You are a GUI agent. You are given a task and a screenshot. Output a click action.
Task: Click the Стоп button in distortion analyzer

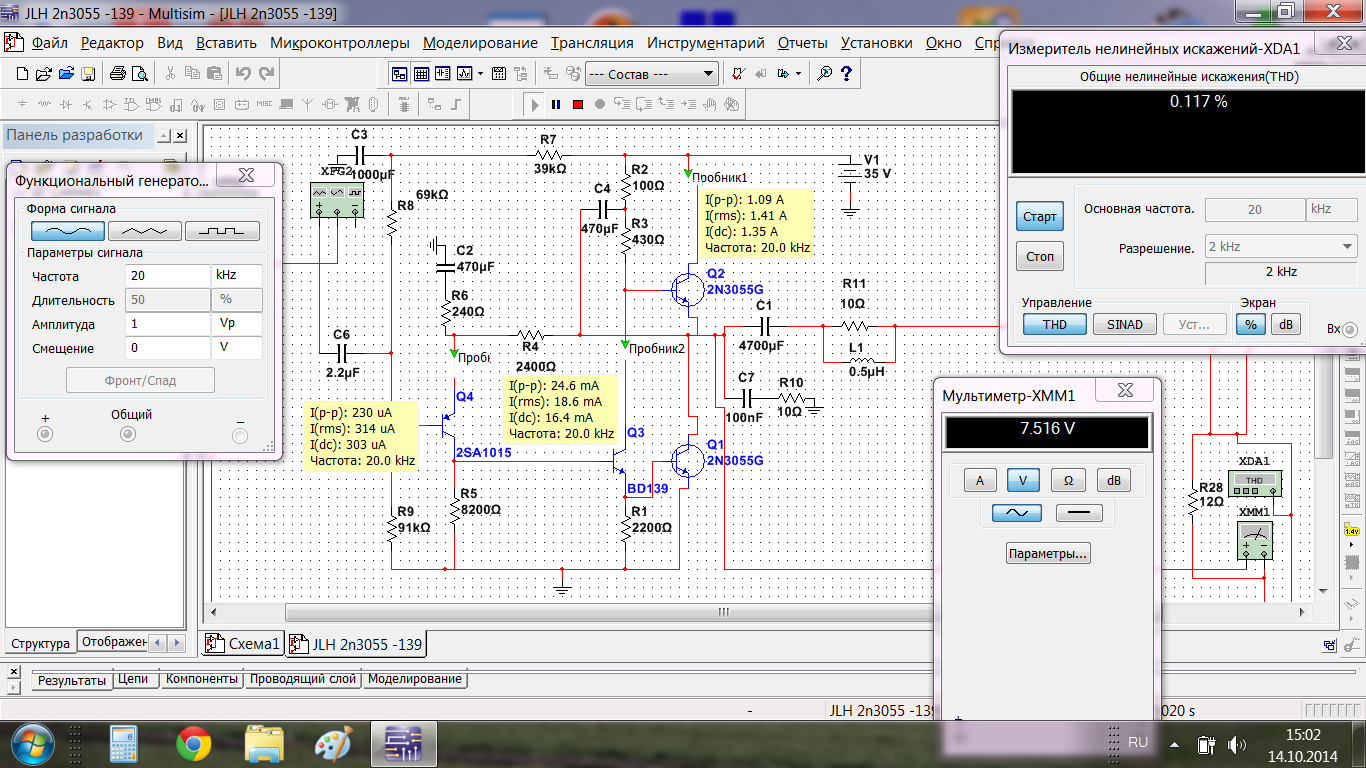[x=1040, y=257]
